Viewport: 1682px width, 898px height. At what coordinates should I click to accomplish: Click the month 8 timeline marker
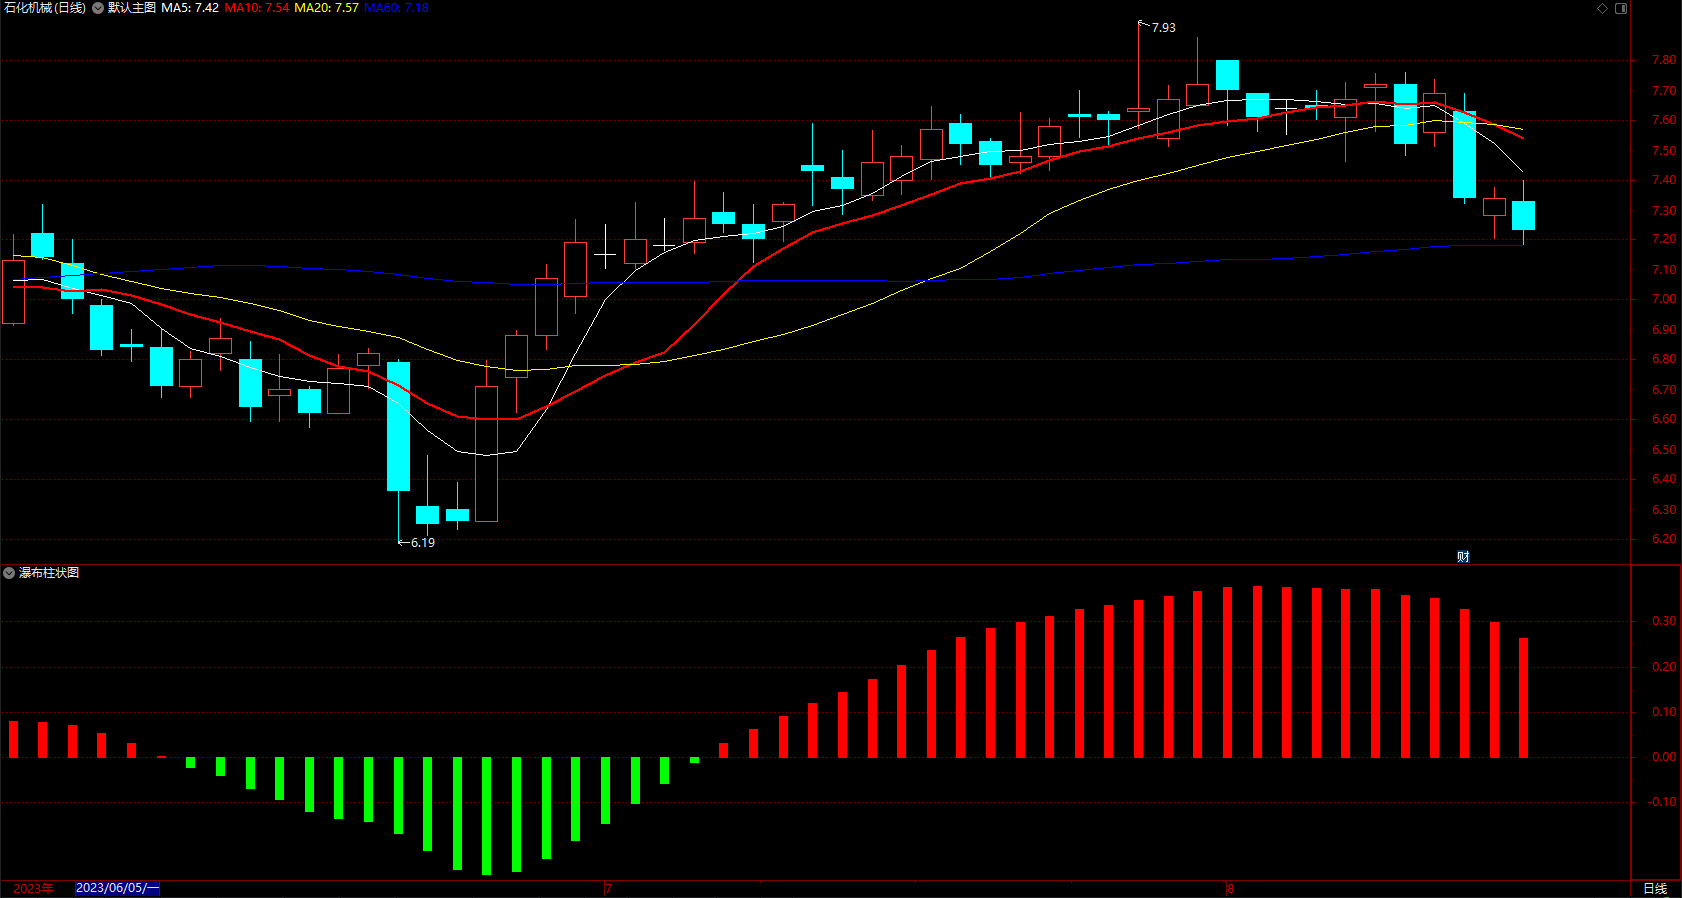[1231, 888]
